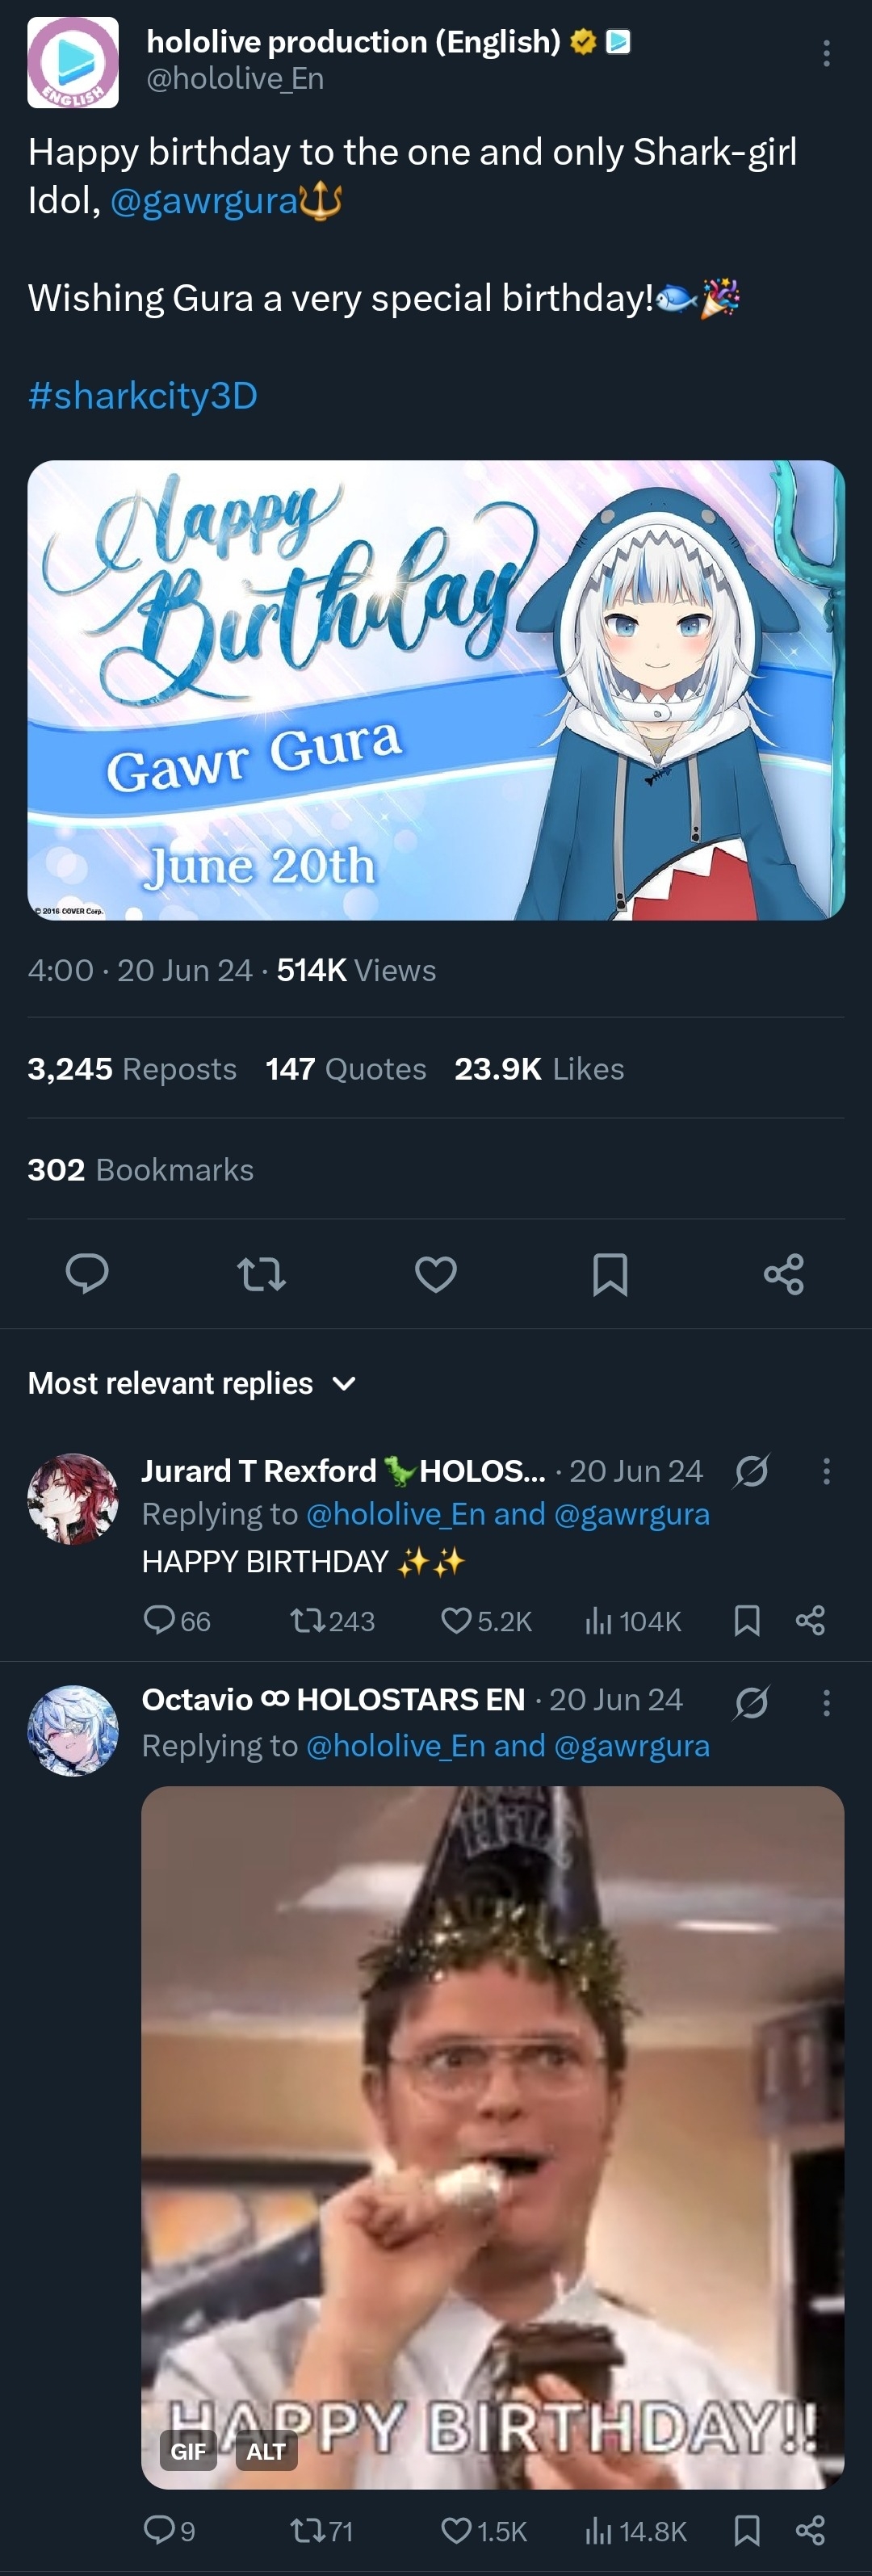Screen dimensions: 872x2576
Task: Share Octavio's GIF reply
Action: tap(810, 2531)
